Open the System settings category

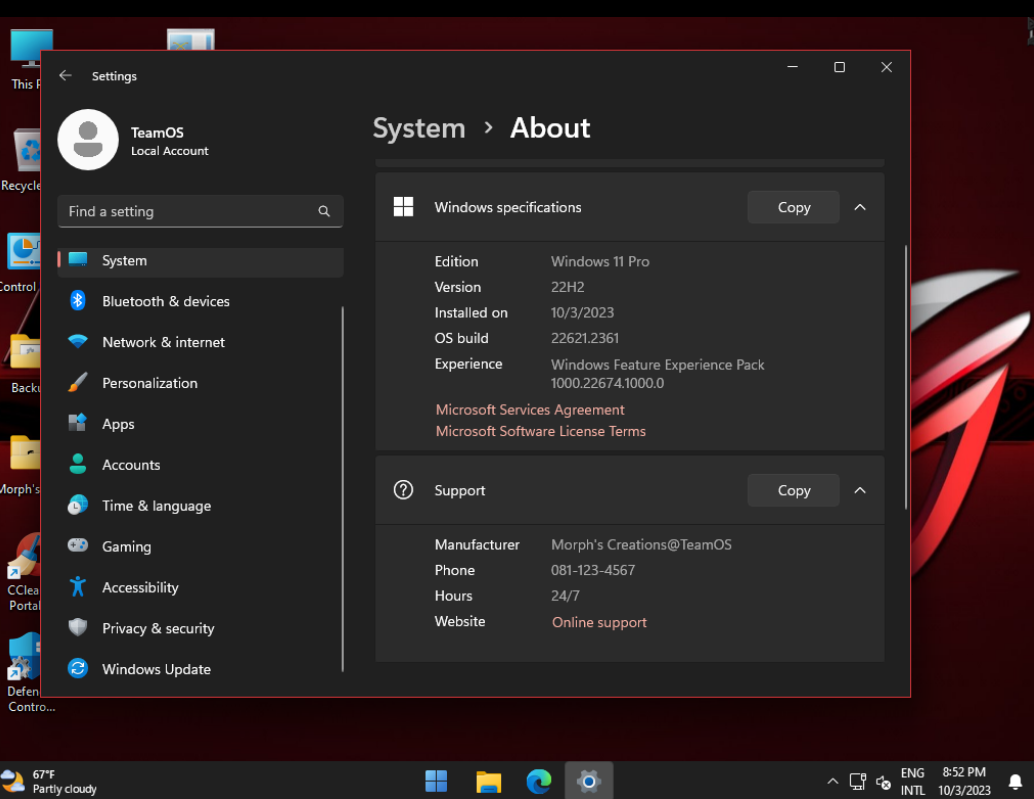coord(200,260)
